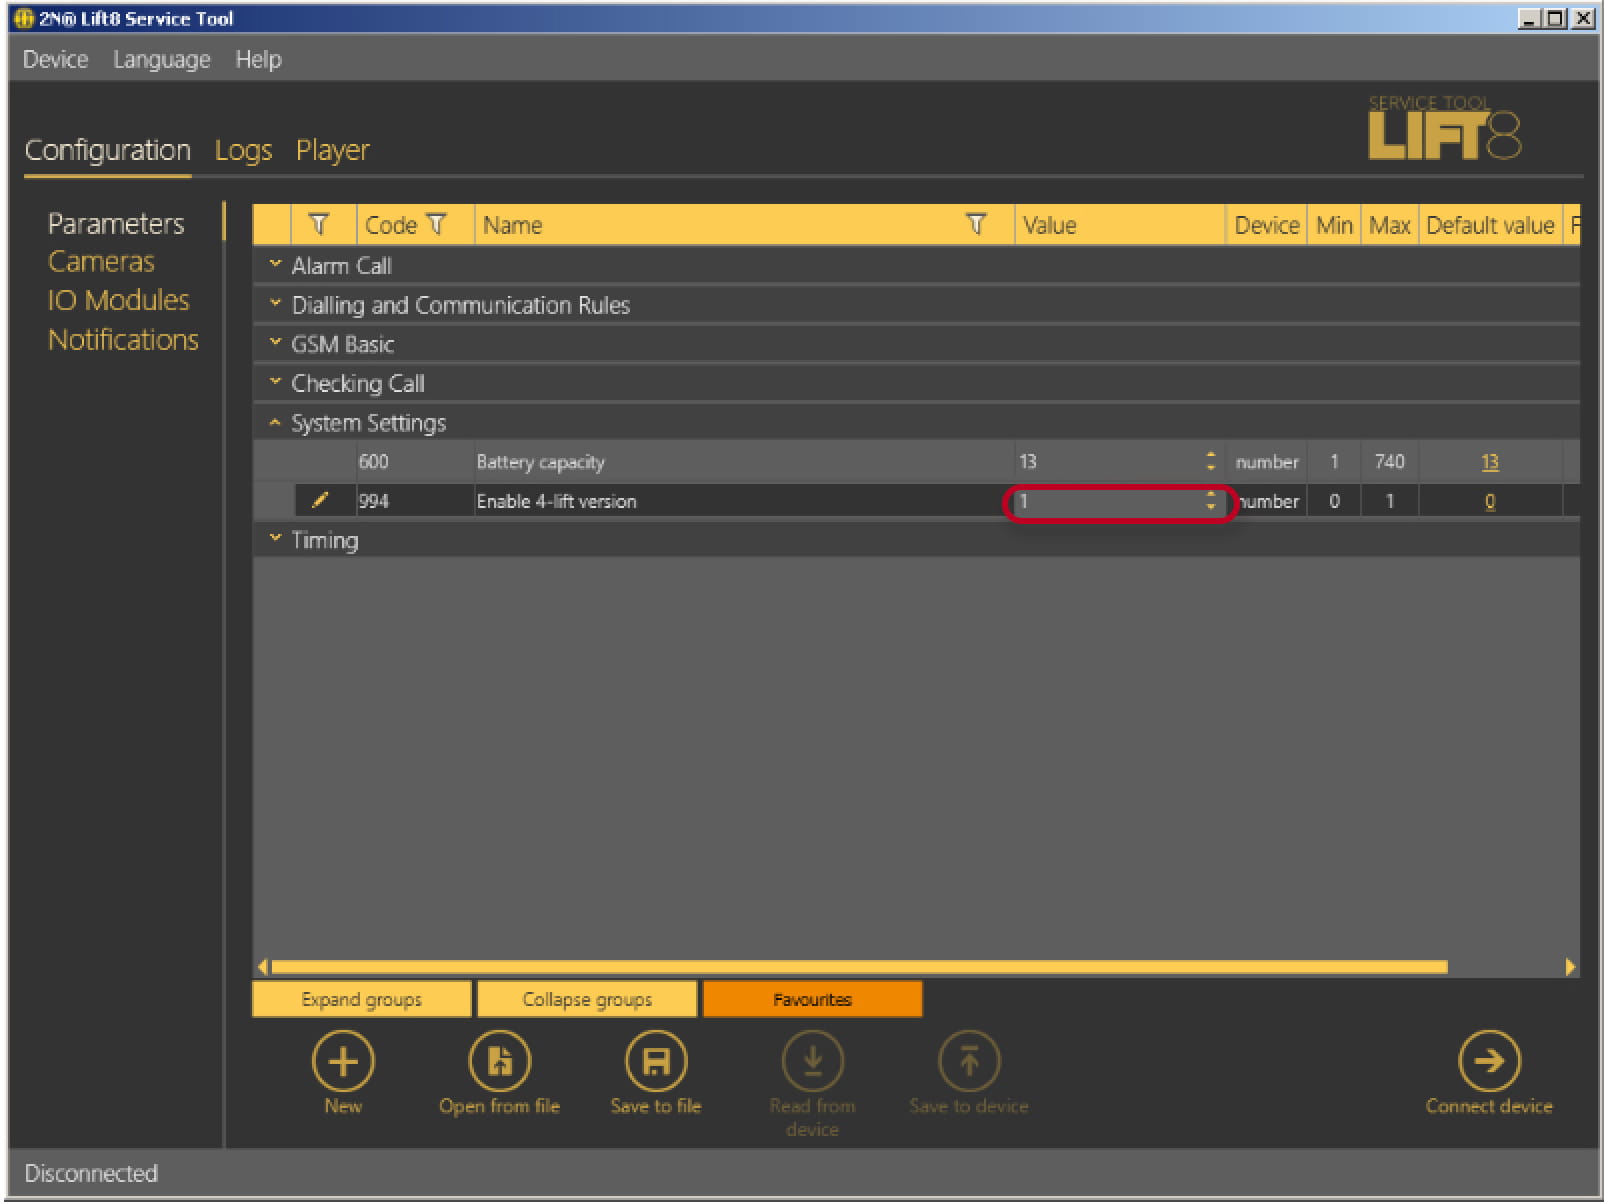Viewport: 1606px width, 1202px height.
Task: Open the Name column filter funnel
Action: point(977,225)
